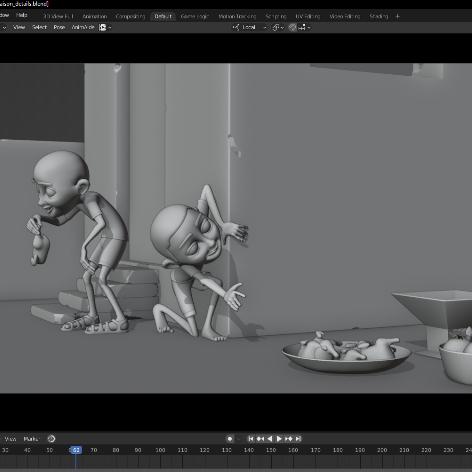Image resolution: width=472 pixels, height=472 pixels.
Task: Click the blue current frame indicator
Action: pos(76,450)
